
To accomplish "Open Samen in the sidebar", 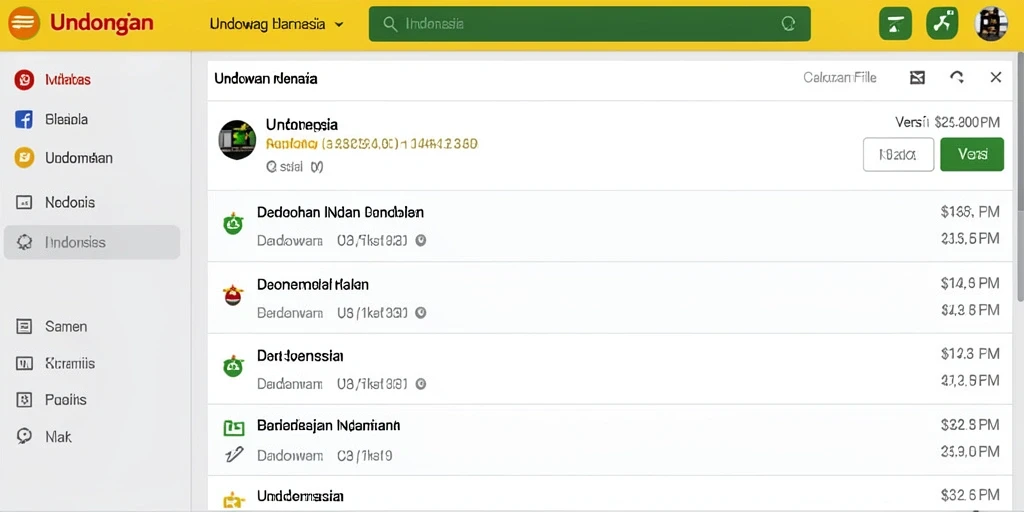I will coord(66,327).
